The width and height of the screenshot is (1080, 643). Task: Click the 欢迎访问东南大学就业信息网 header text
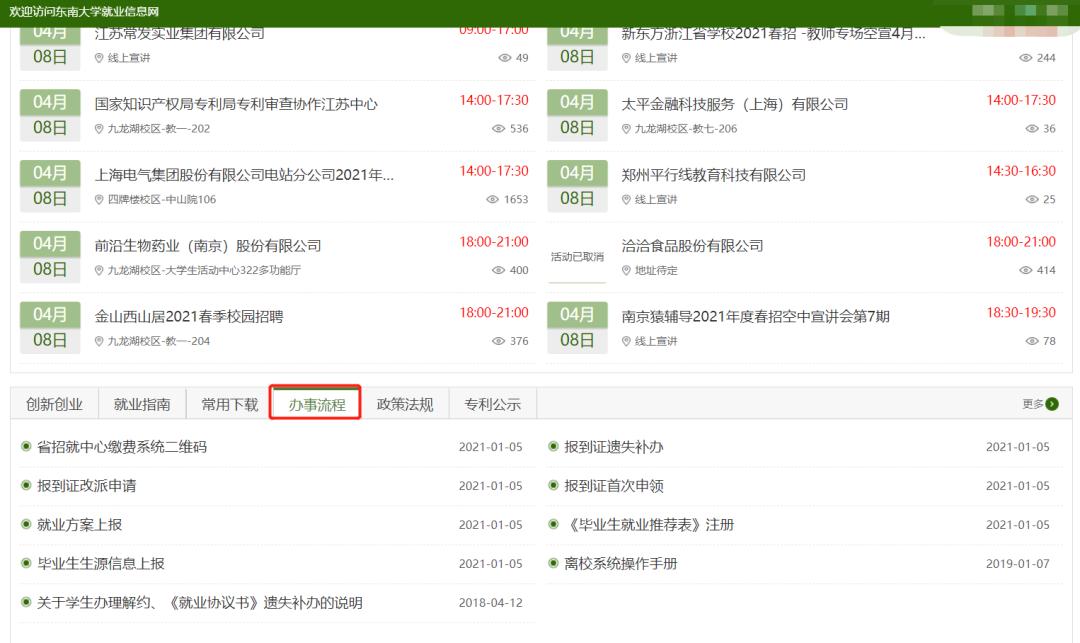coord(84,12)
